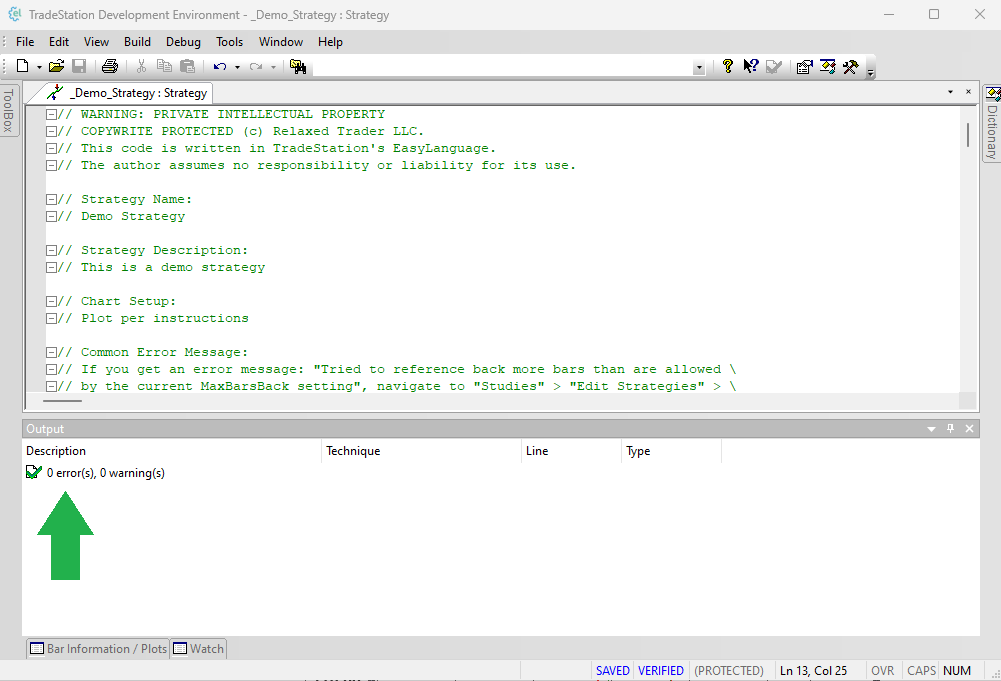Click the Paste clipboard icon
1001x681 pixels.
[x=187, y=66]
